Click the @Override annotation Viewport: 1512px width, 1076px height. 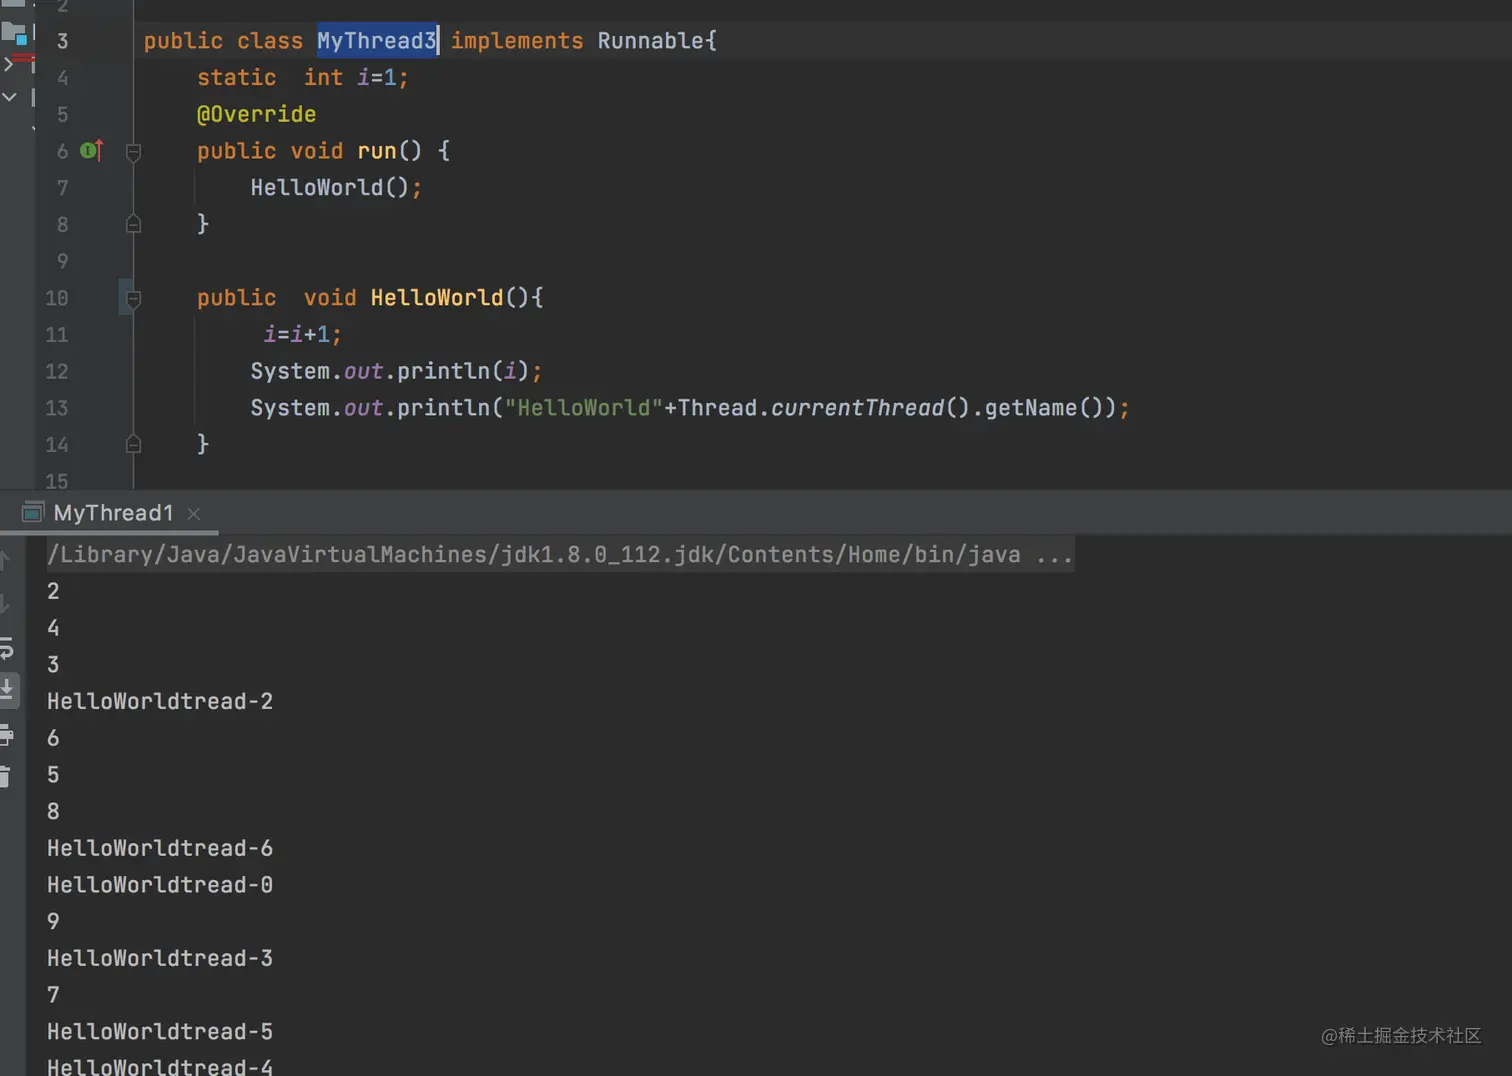(256, 114)
